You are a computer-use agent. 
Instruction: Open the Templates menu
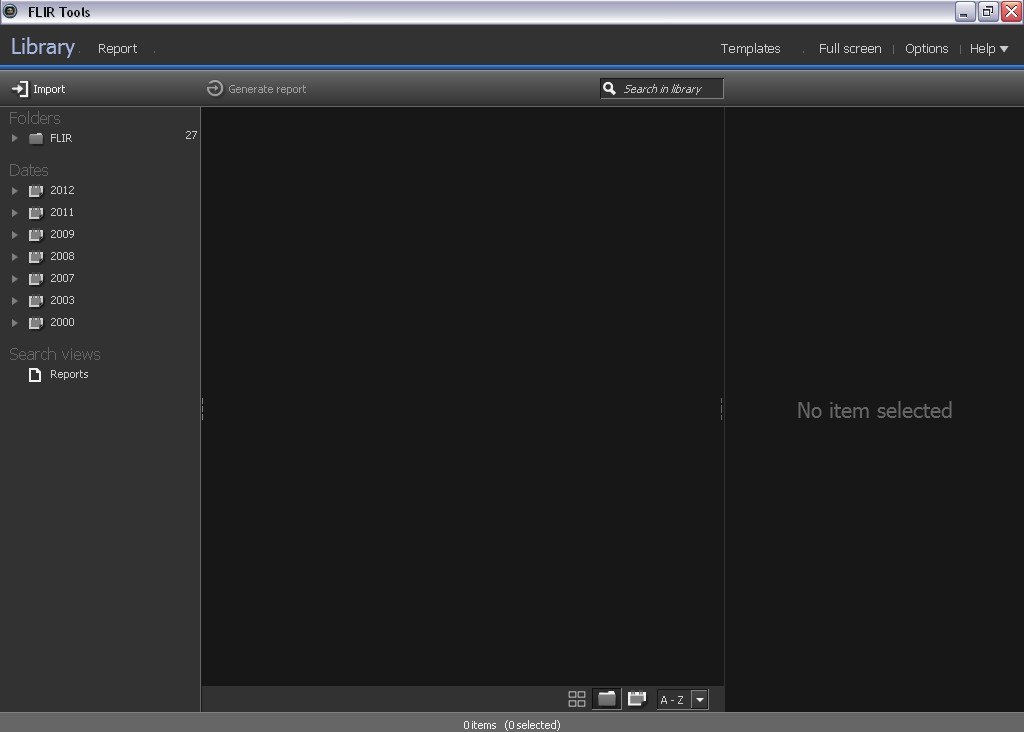coord(750,48)
